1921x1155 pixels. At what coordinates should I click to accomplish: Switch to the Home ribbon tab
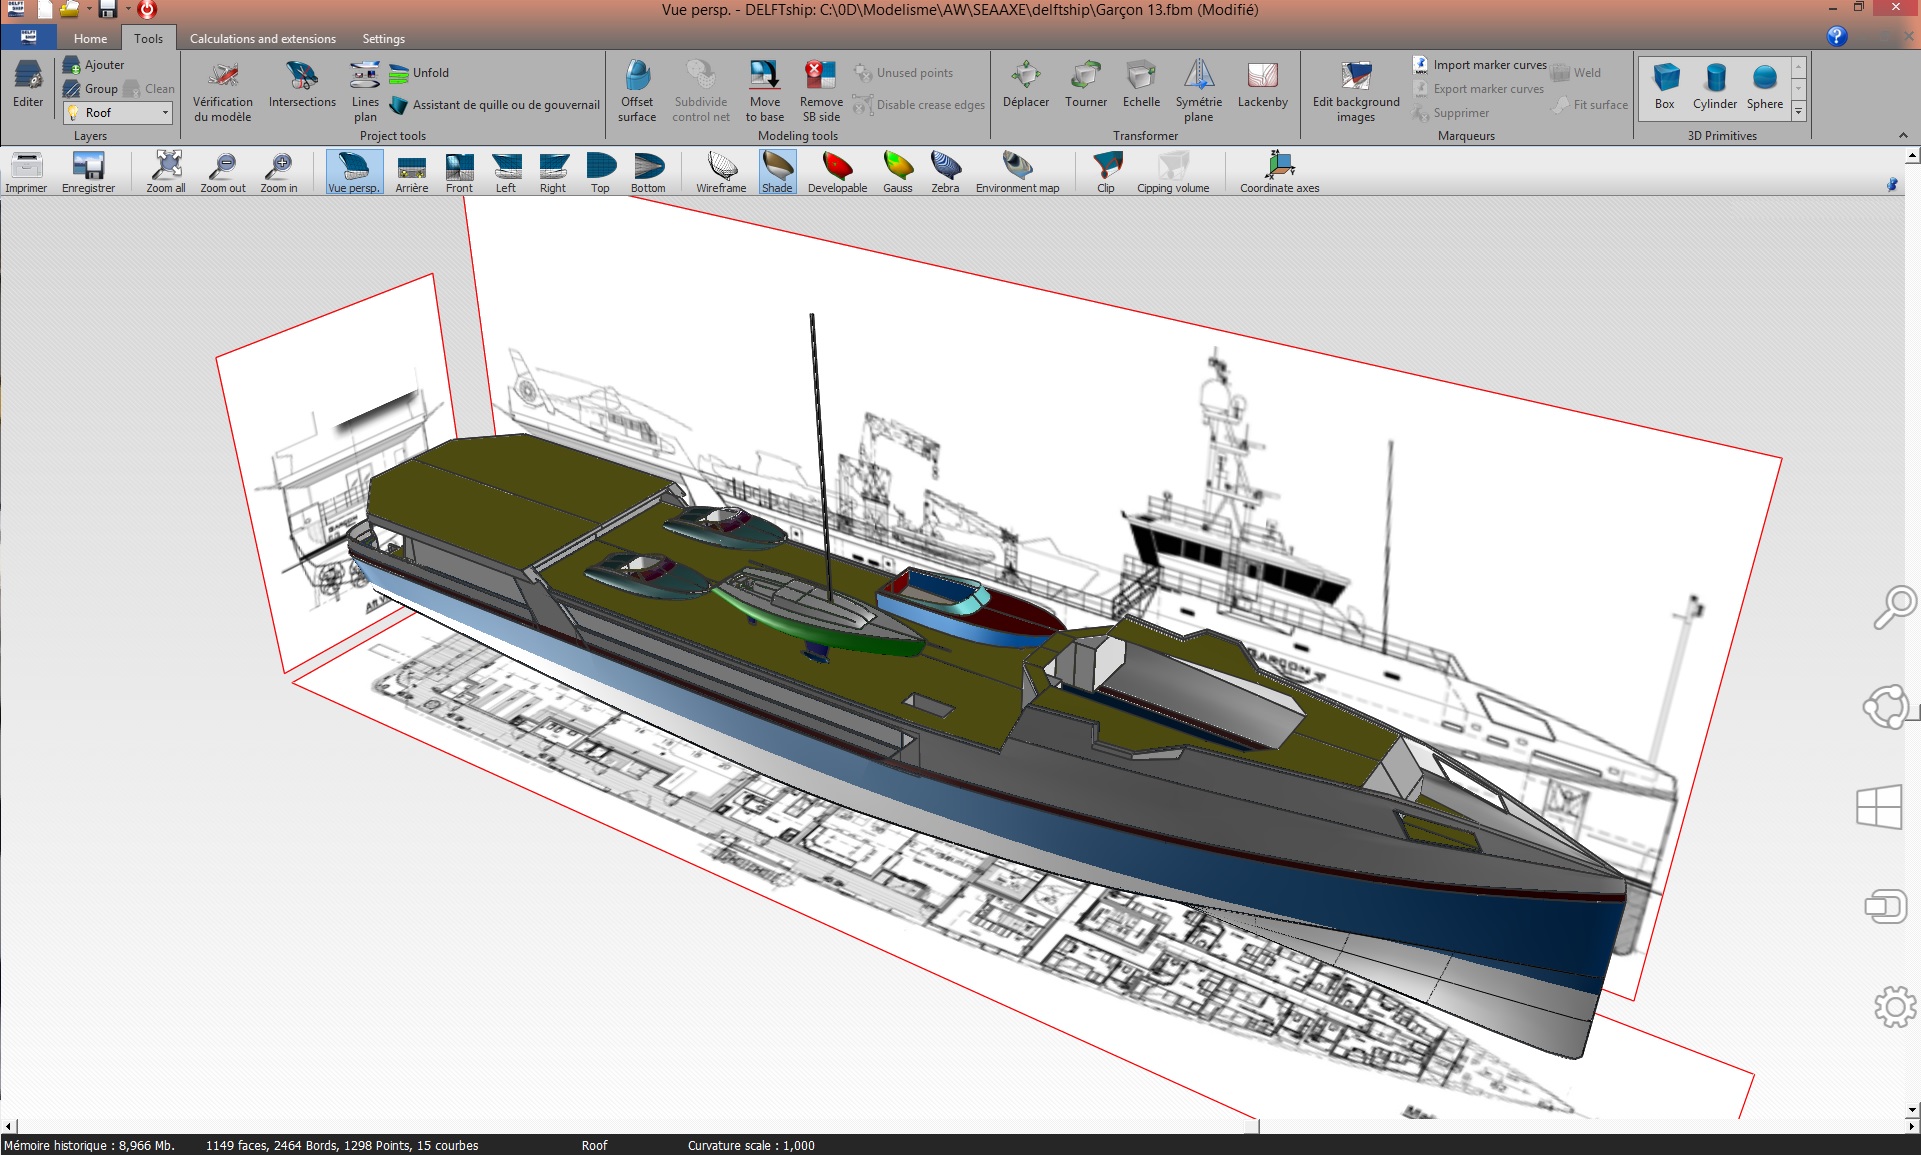click(x=90, y=39)
